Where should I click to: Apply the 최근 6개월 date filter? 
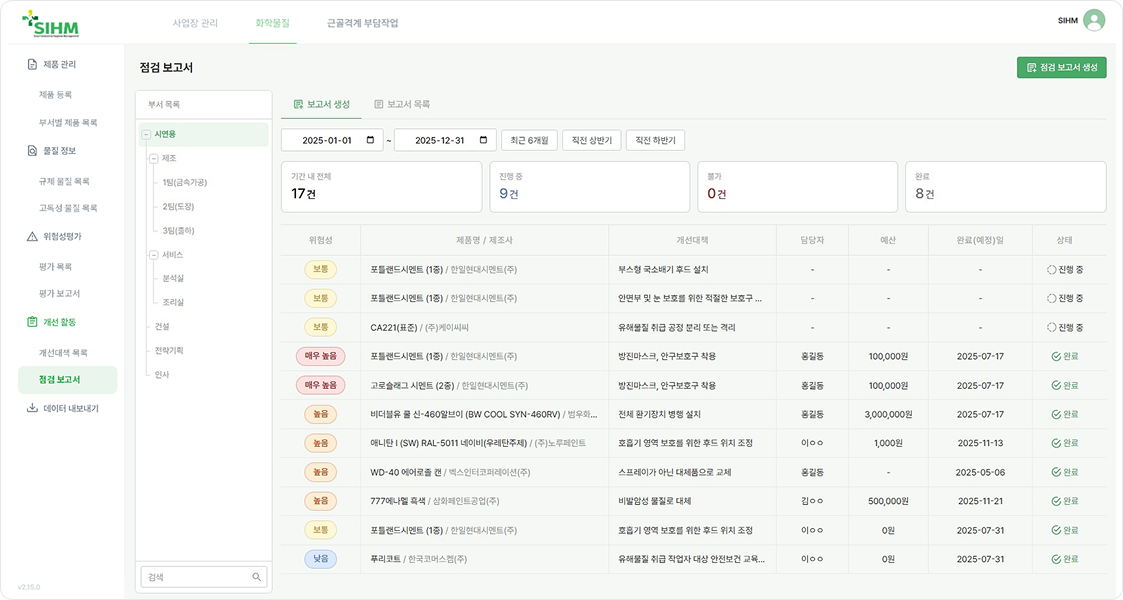tap(529, 140)
